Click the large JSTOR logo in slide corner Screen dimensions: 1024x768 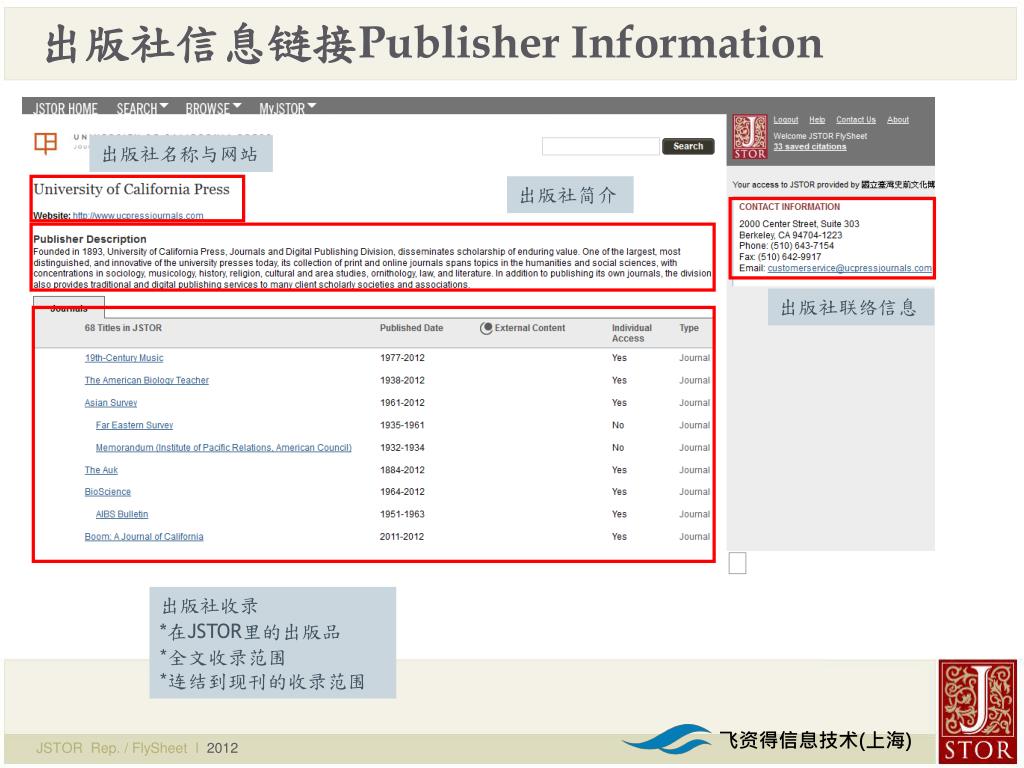click(x=978, y=712)
